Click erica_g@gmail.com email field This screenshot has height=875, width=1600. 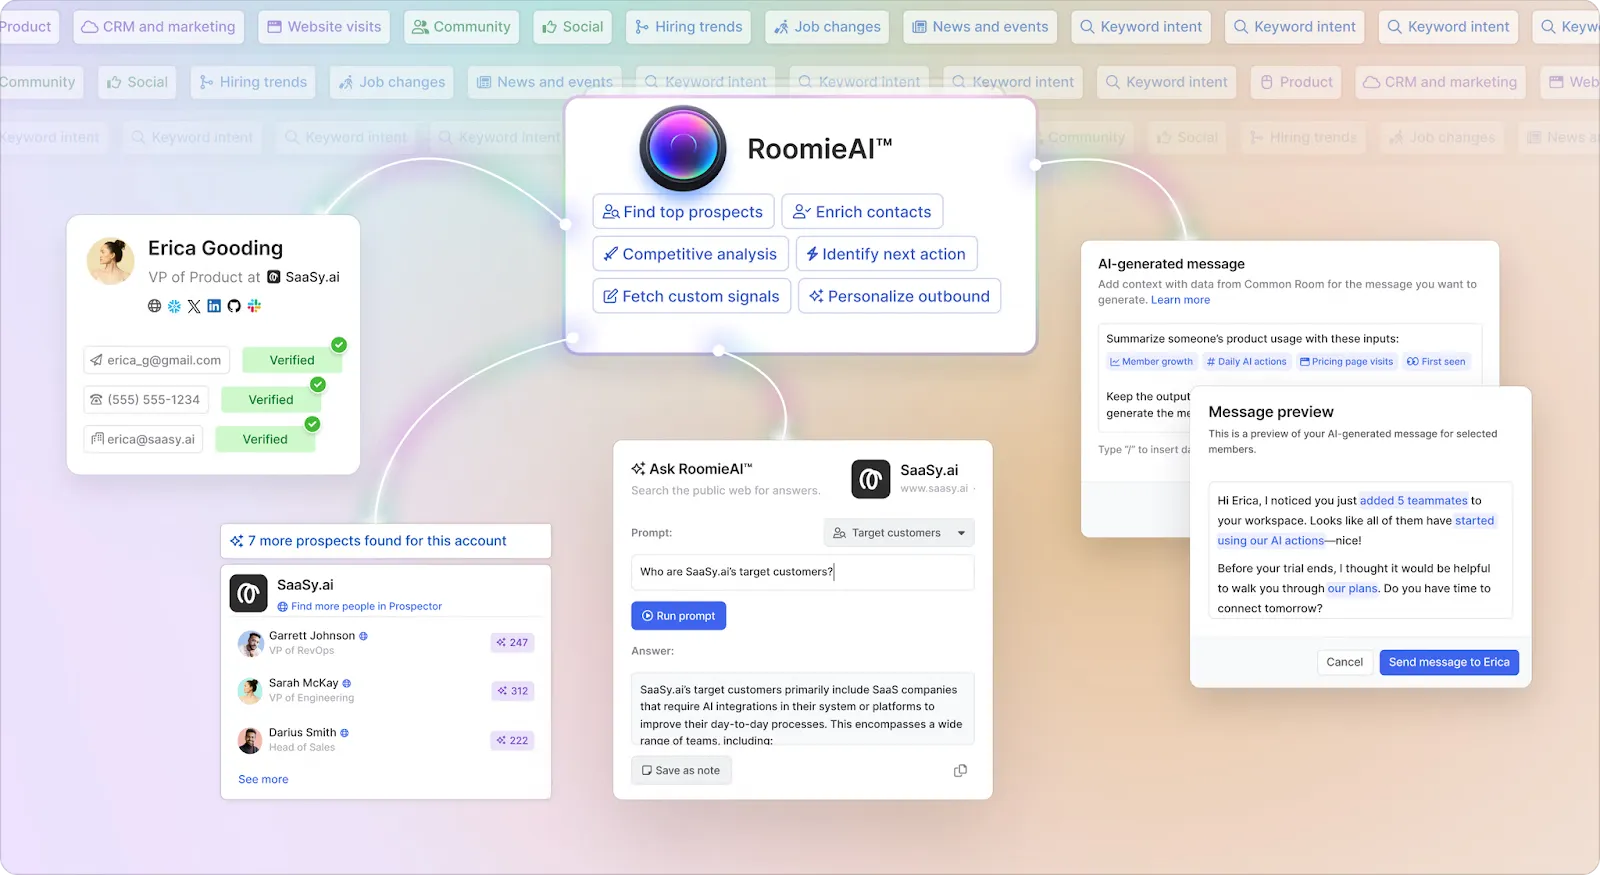tap(156, 360)
